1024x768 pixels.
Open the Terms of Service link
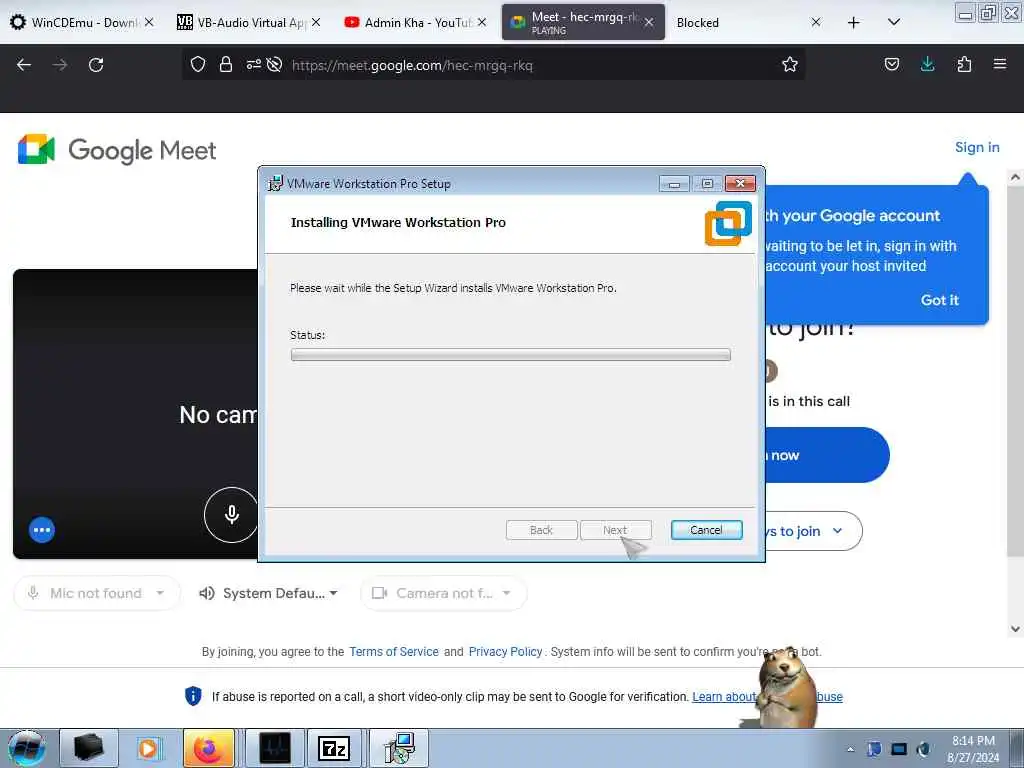click(x=394, y=652)
